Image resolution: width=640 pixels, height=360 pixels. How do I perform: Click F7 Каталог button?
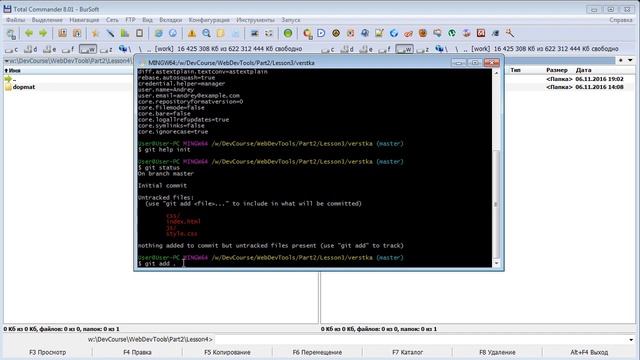click(407, 352)
